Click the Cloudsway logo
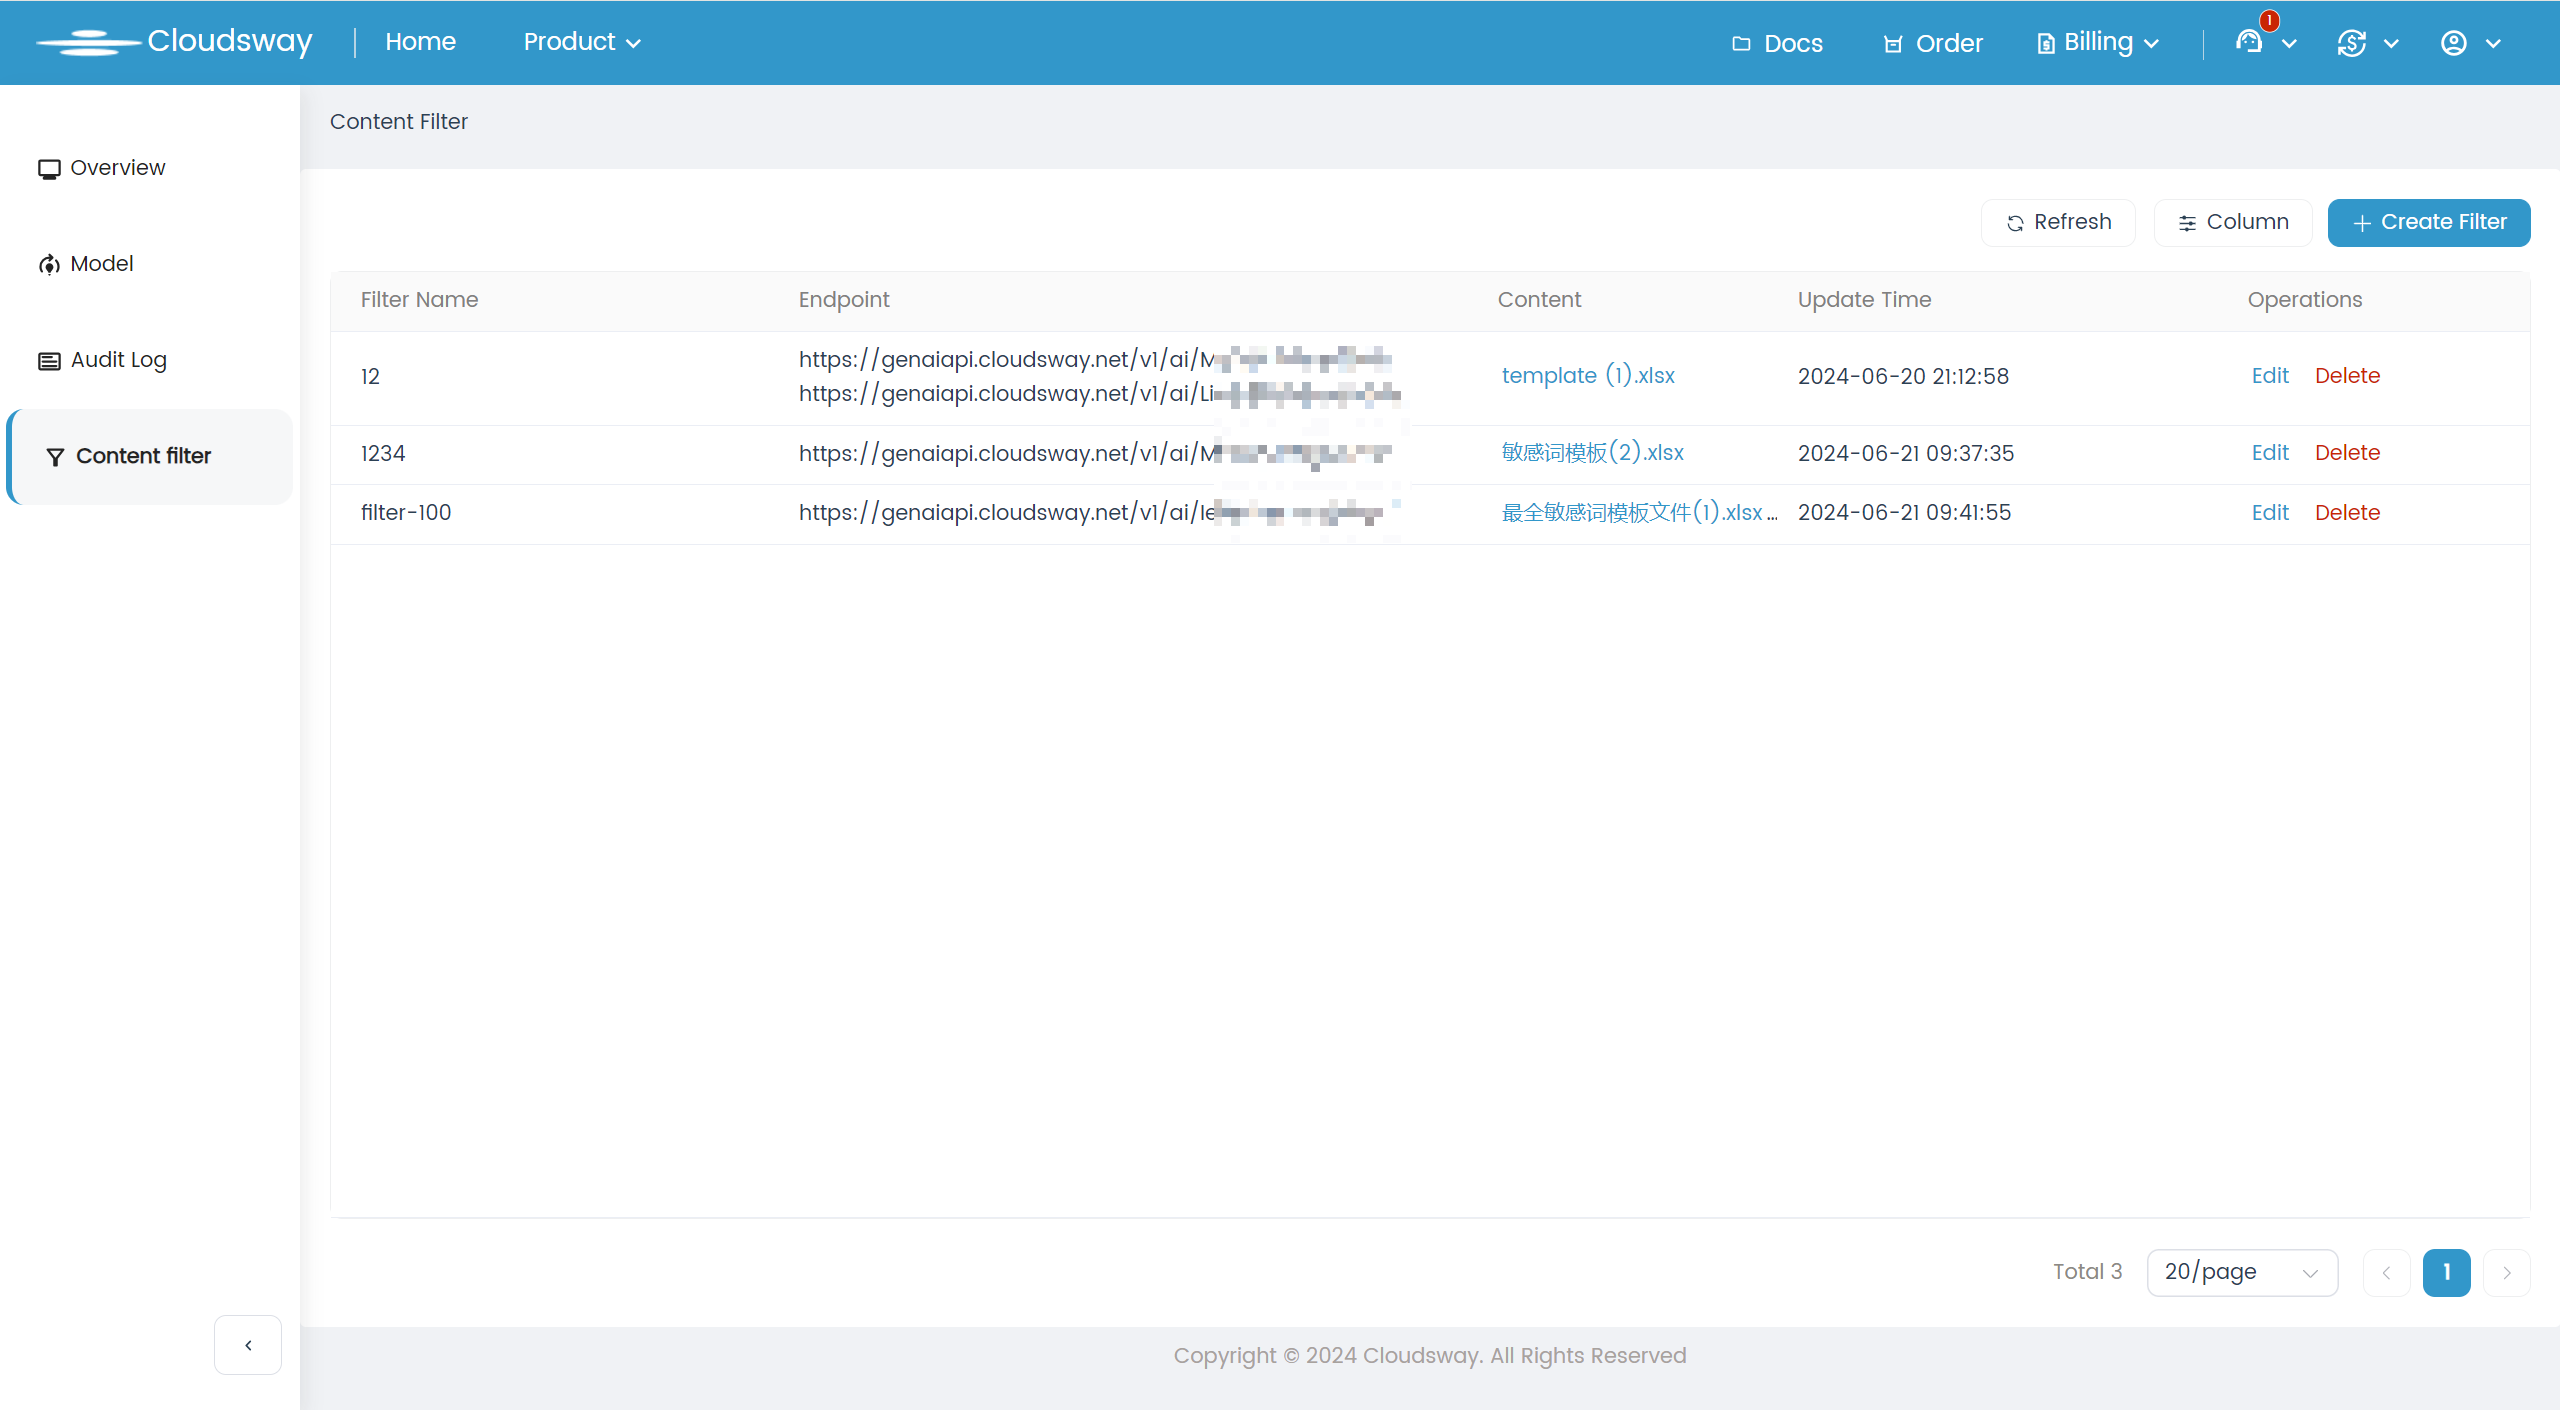2560x1410 pixels. pyautogui.click(x=175, y=42)
